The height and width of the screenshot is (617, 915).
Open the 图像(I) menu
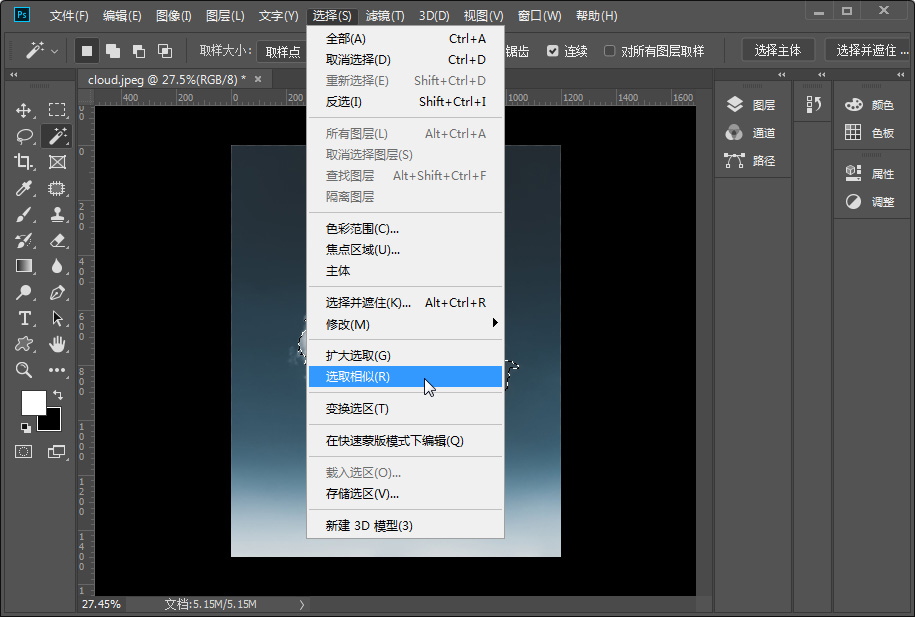[x=173, y=16]
